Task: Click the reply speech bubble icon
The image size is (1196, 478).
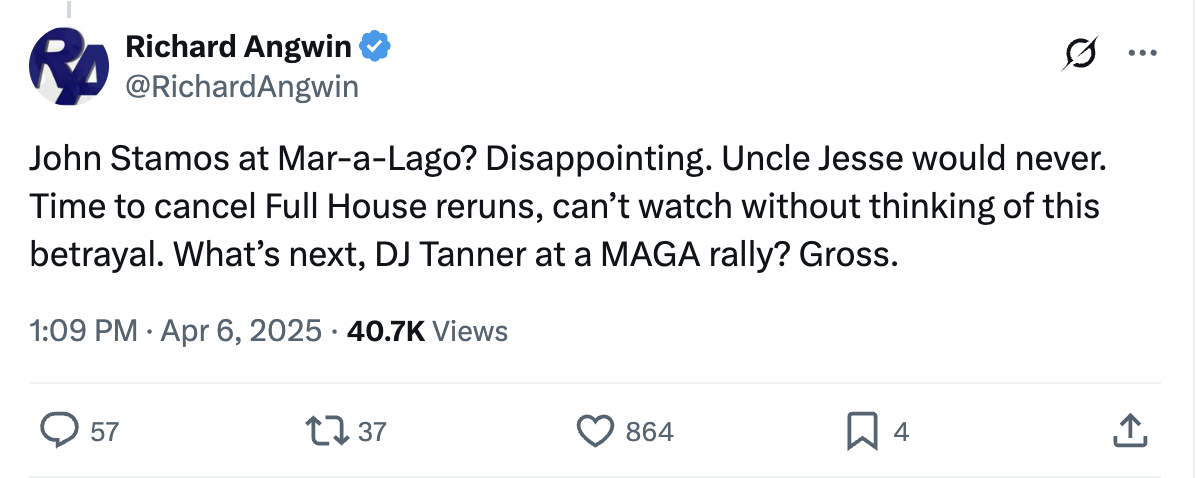Action: coord(59,431)
